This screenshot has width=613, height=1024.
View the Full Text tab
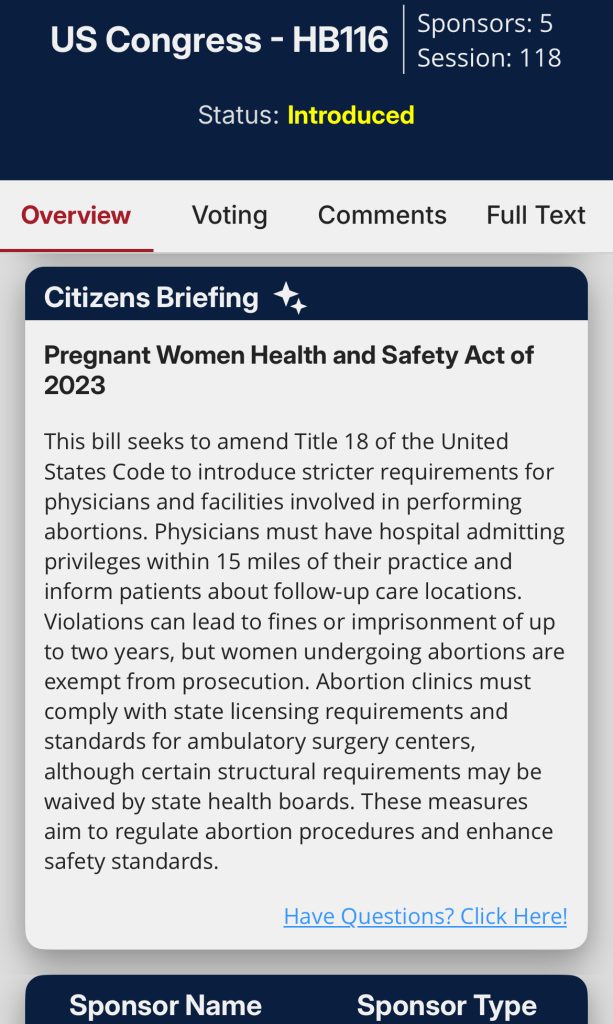tap(536, 215)
